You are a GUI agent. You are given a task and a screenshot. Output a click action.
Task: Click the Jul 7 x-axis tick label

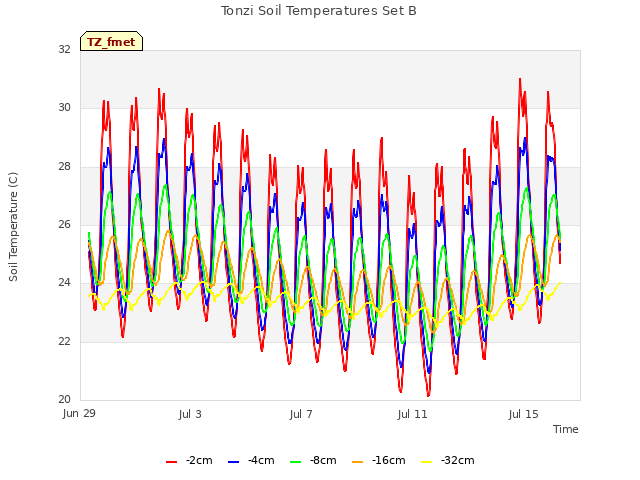(x=301, y=414)
